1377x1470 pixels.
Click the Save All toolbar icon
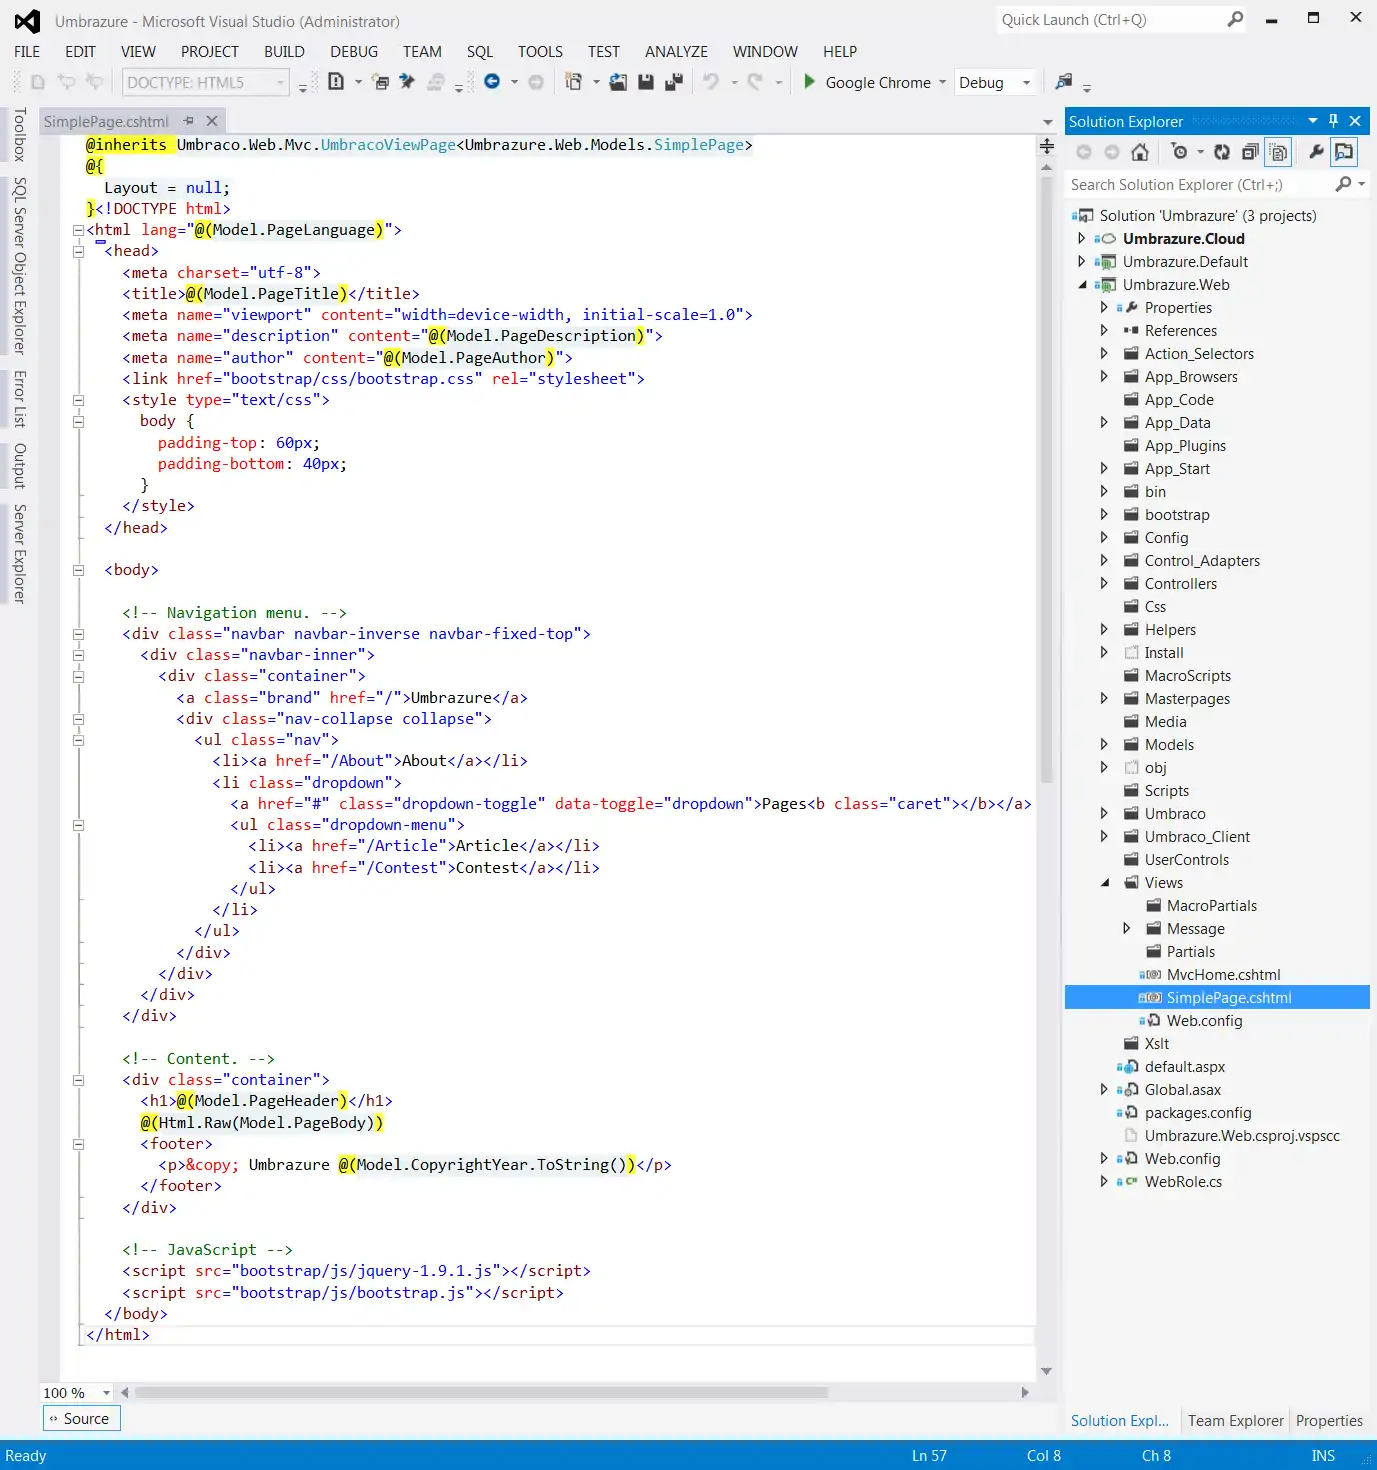pos(674,82)
